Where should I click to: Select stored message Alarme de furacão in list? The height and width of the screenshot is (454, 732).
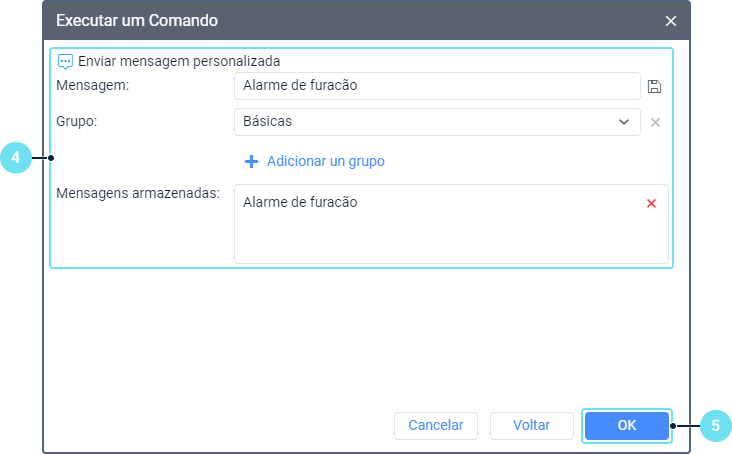point(300,203)
